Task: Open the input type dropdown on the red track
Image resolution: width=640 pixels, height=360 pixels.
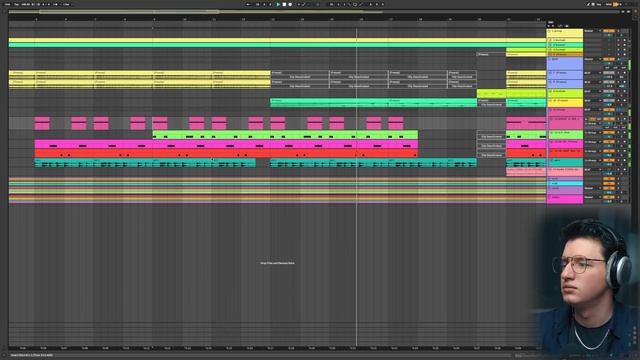Action: (593, 151)
